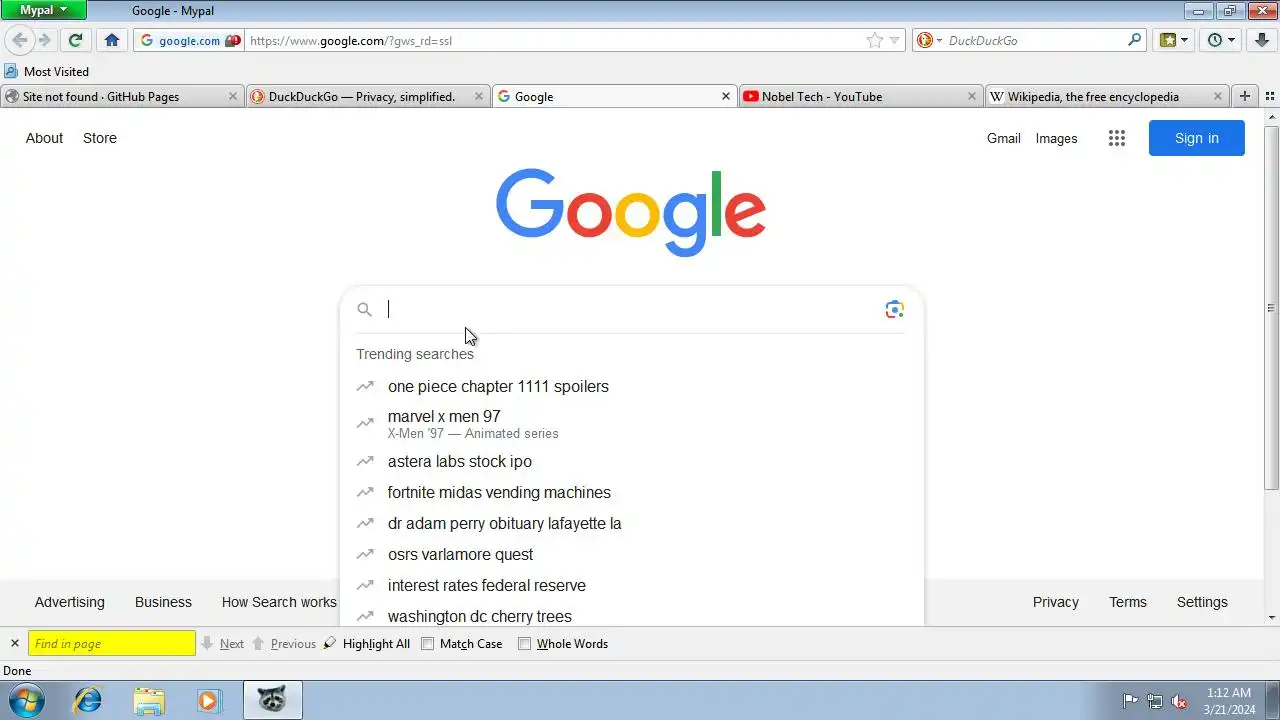Go forward with the forward arrow
Screen dimensions: 1280x720
click(x=44, y=40)
